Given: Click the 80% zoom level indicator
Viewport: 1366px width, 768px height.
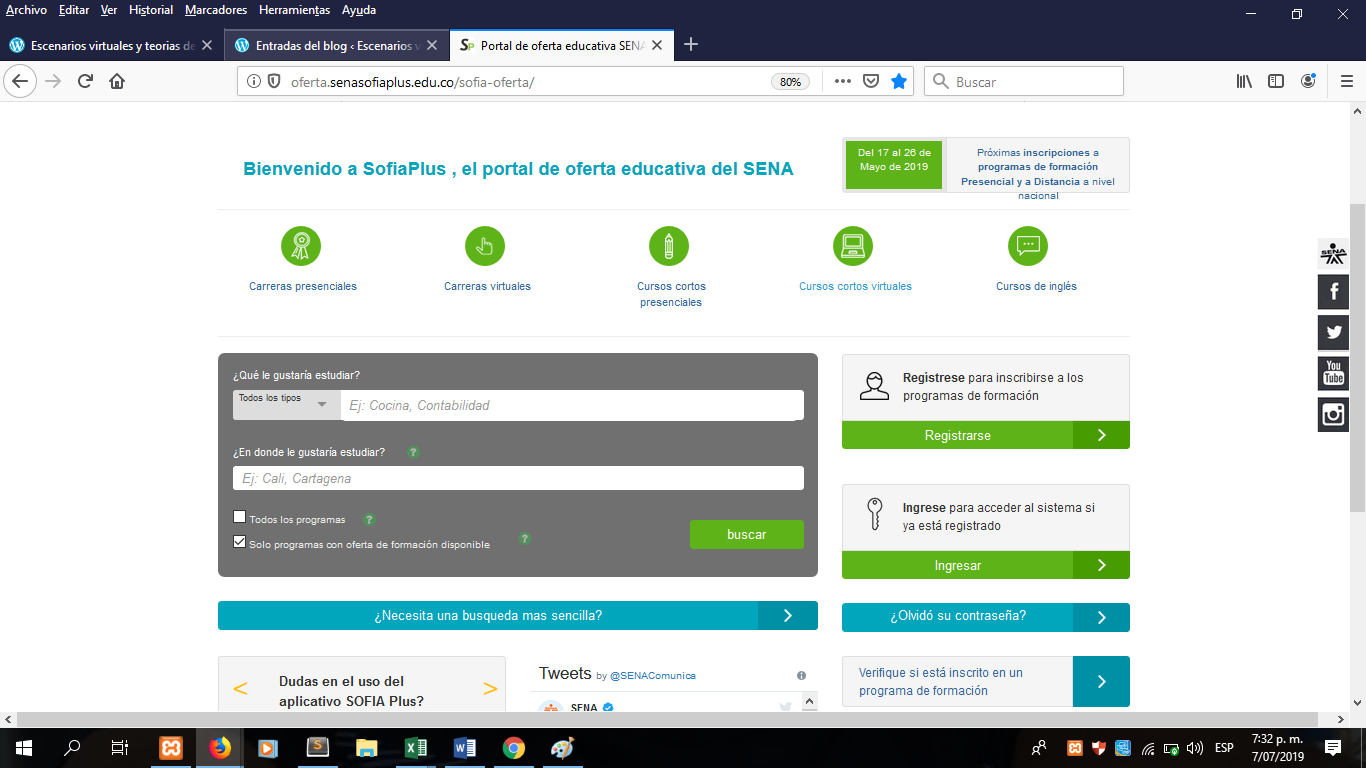Looking at the screenshot, I should click(790, 82).
